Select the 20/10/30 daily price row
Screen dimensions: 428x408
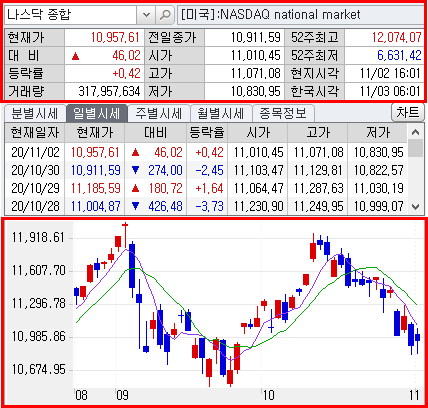tap(206, 170)
